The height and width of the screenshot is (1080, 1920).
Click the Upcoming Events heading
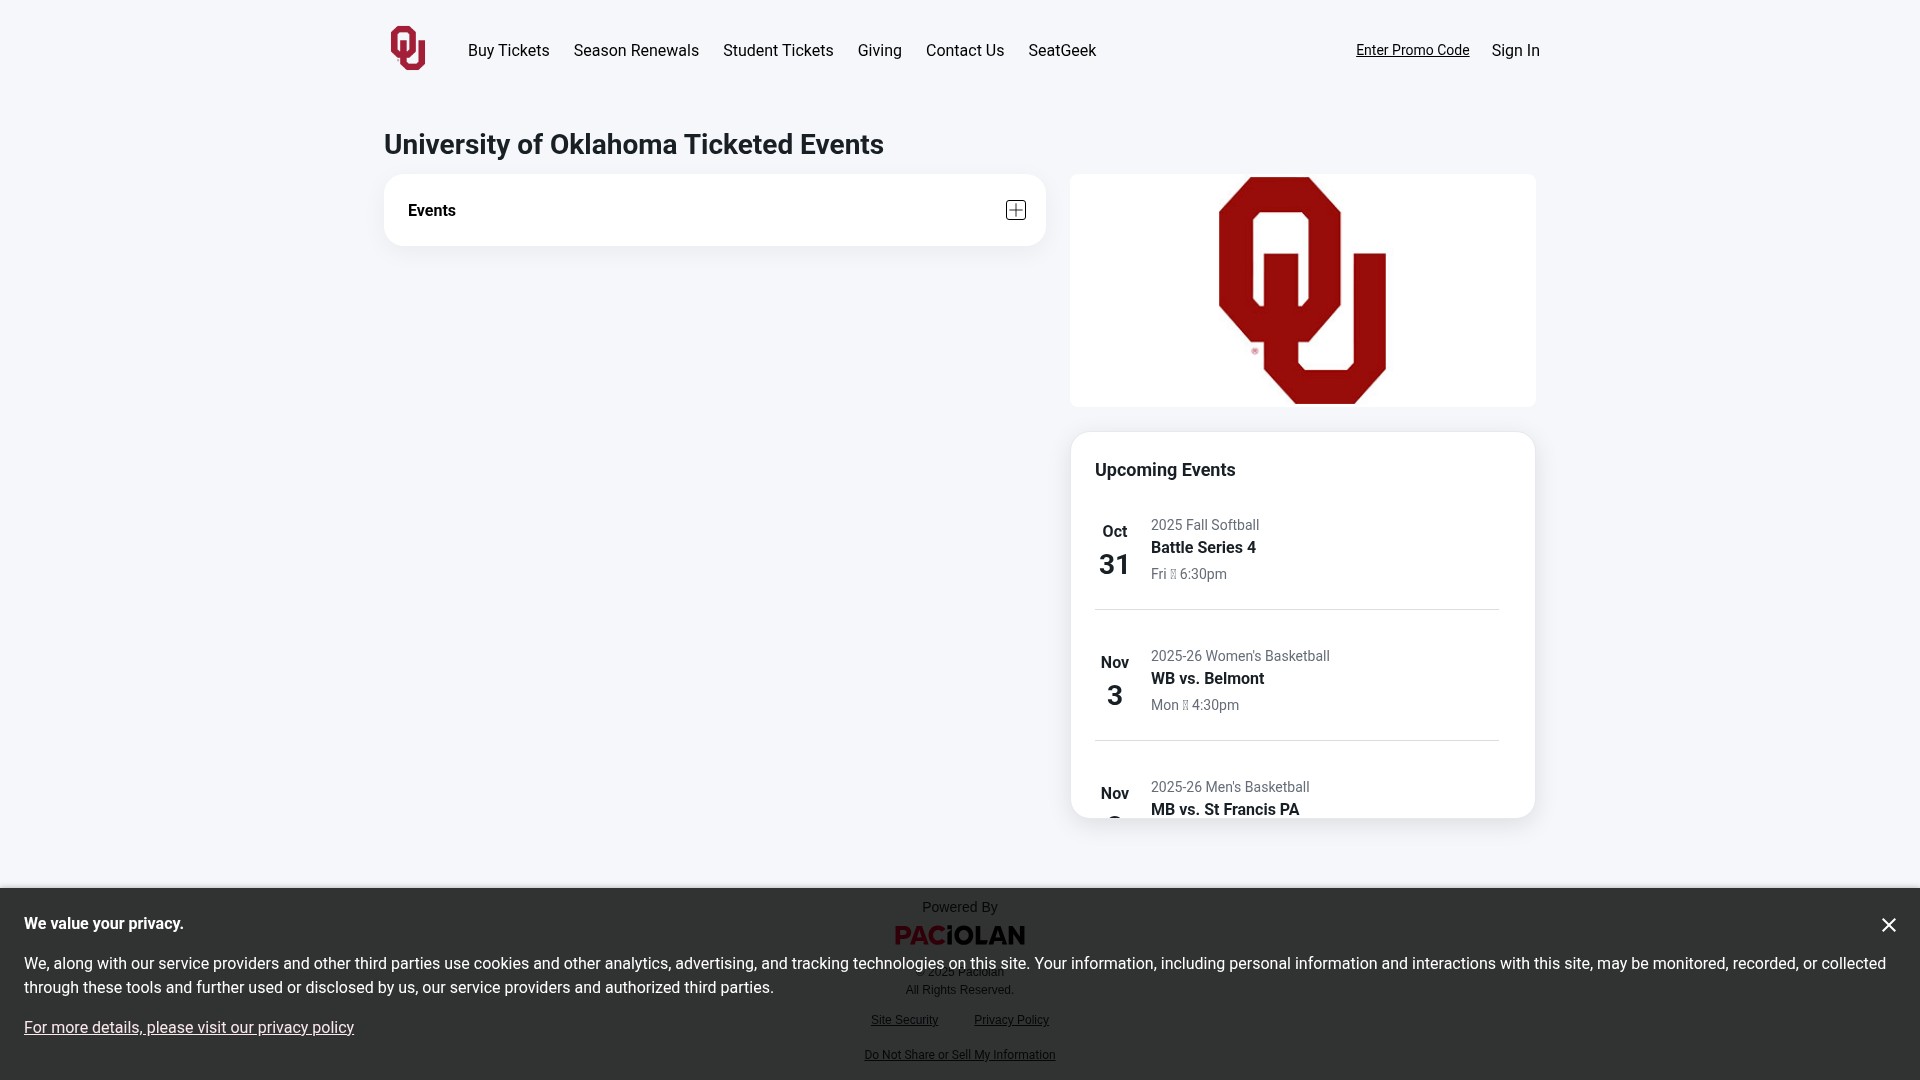(1165, 470)
